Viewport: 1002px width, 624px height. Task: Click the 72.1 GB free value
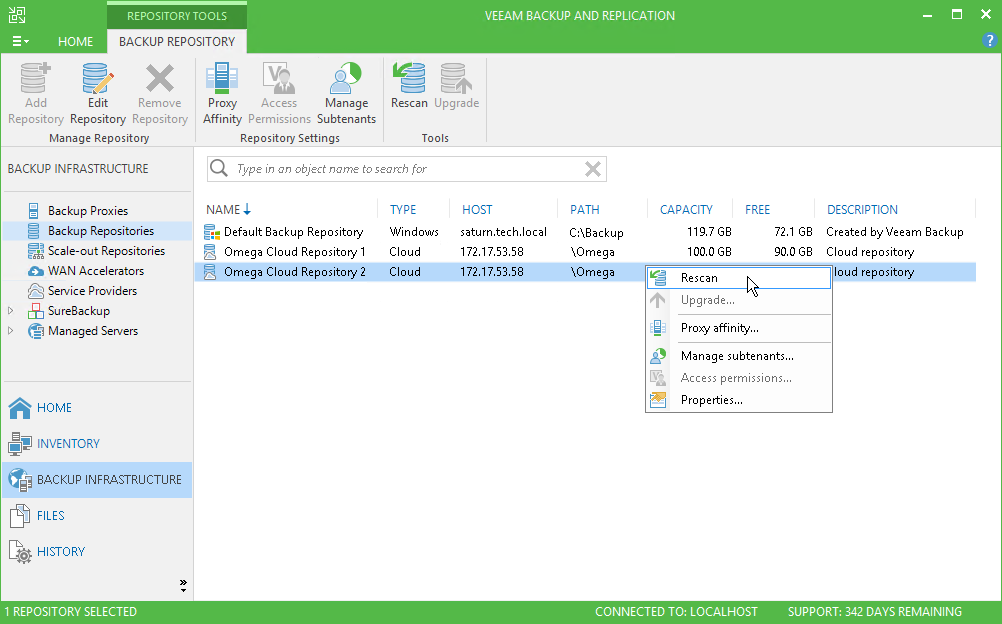793,232
